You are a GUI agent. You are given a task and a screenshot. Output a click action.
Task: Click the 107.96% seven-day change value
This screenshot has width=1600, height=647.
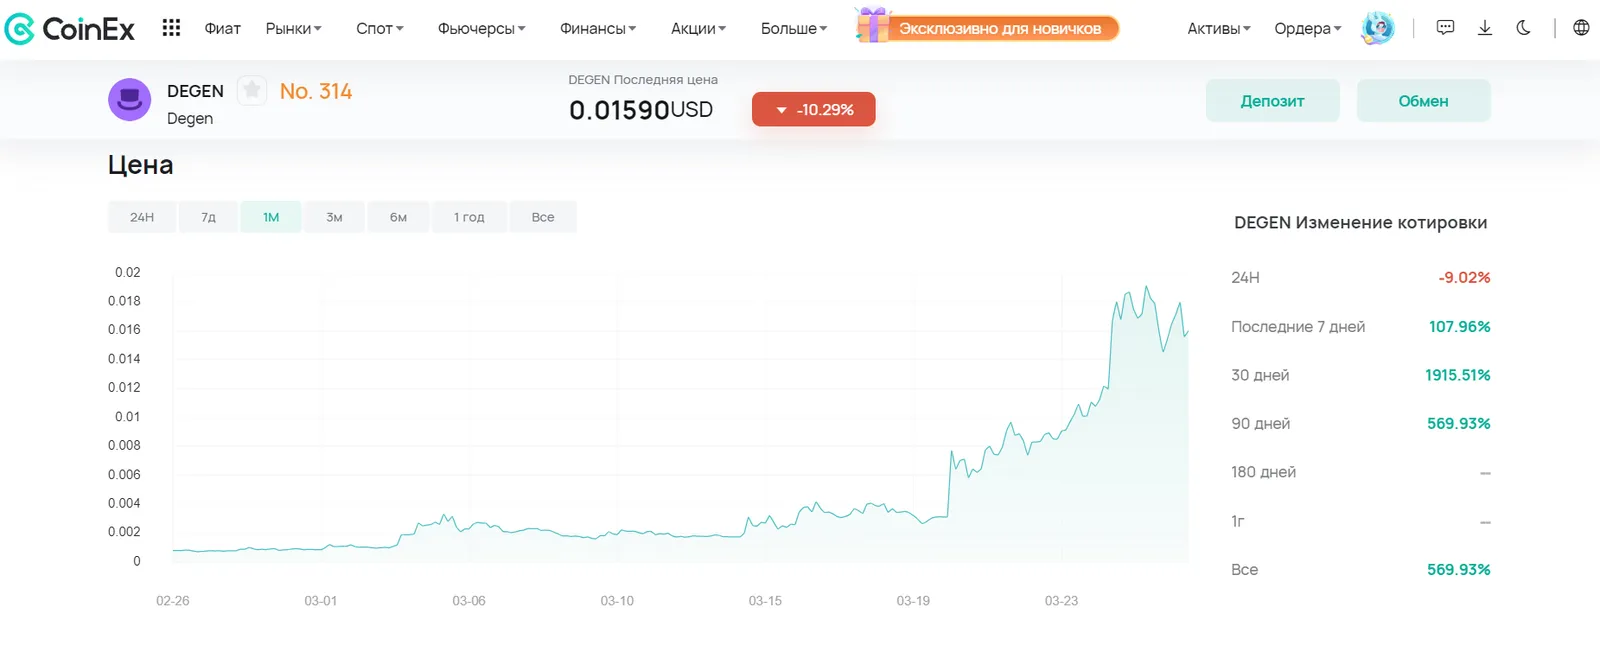pos(1459,327)
